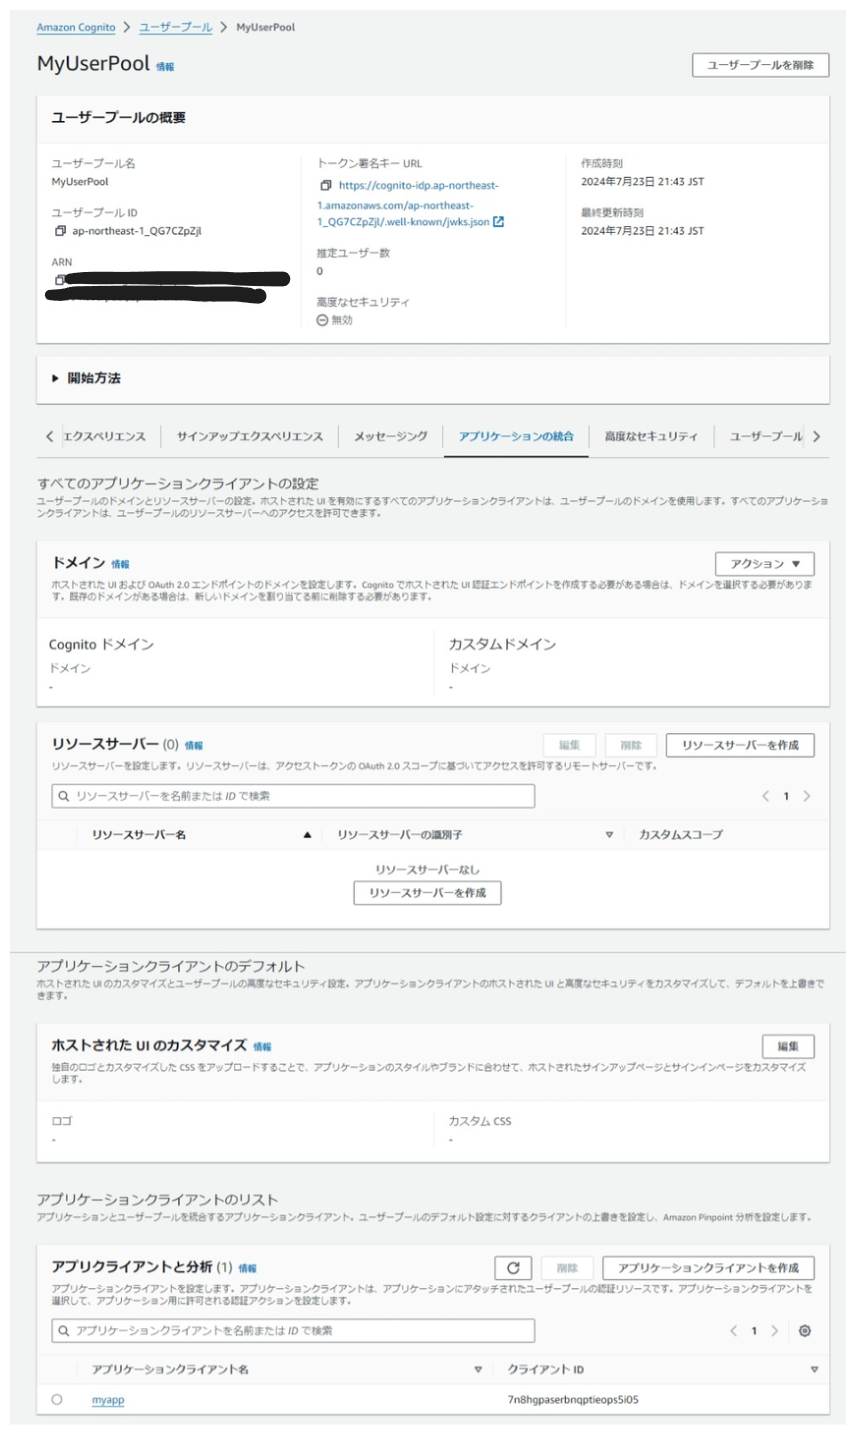Go to next page in app clients pager

point(775,1331)
